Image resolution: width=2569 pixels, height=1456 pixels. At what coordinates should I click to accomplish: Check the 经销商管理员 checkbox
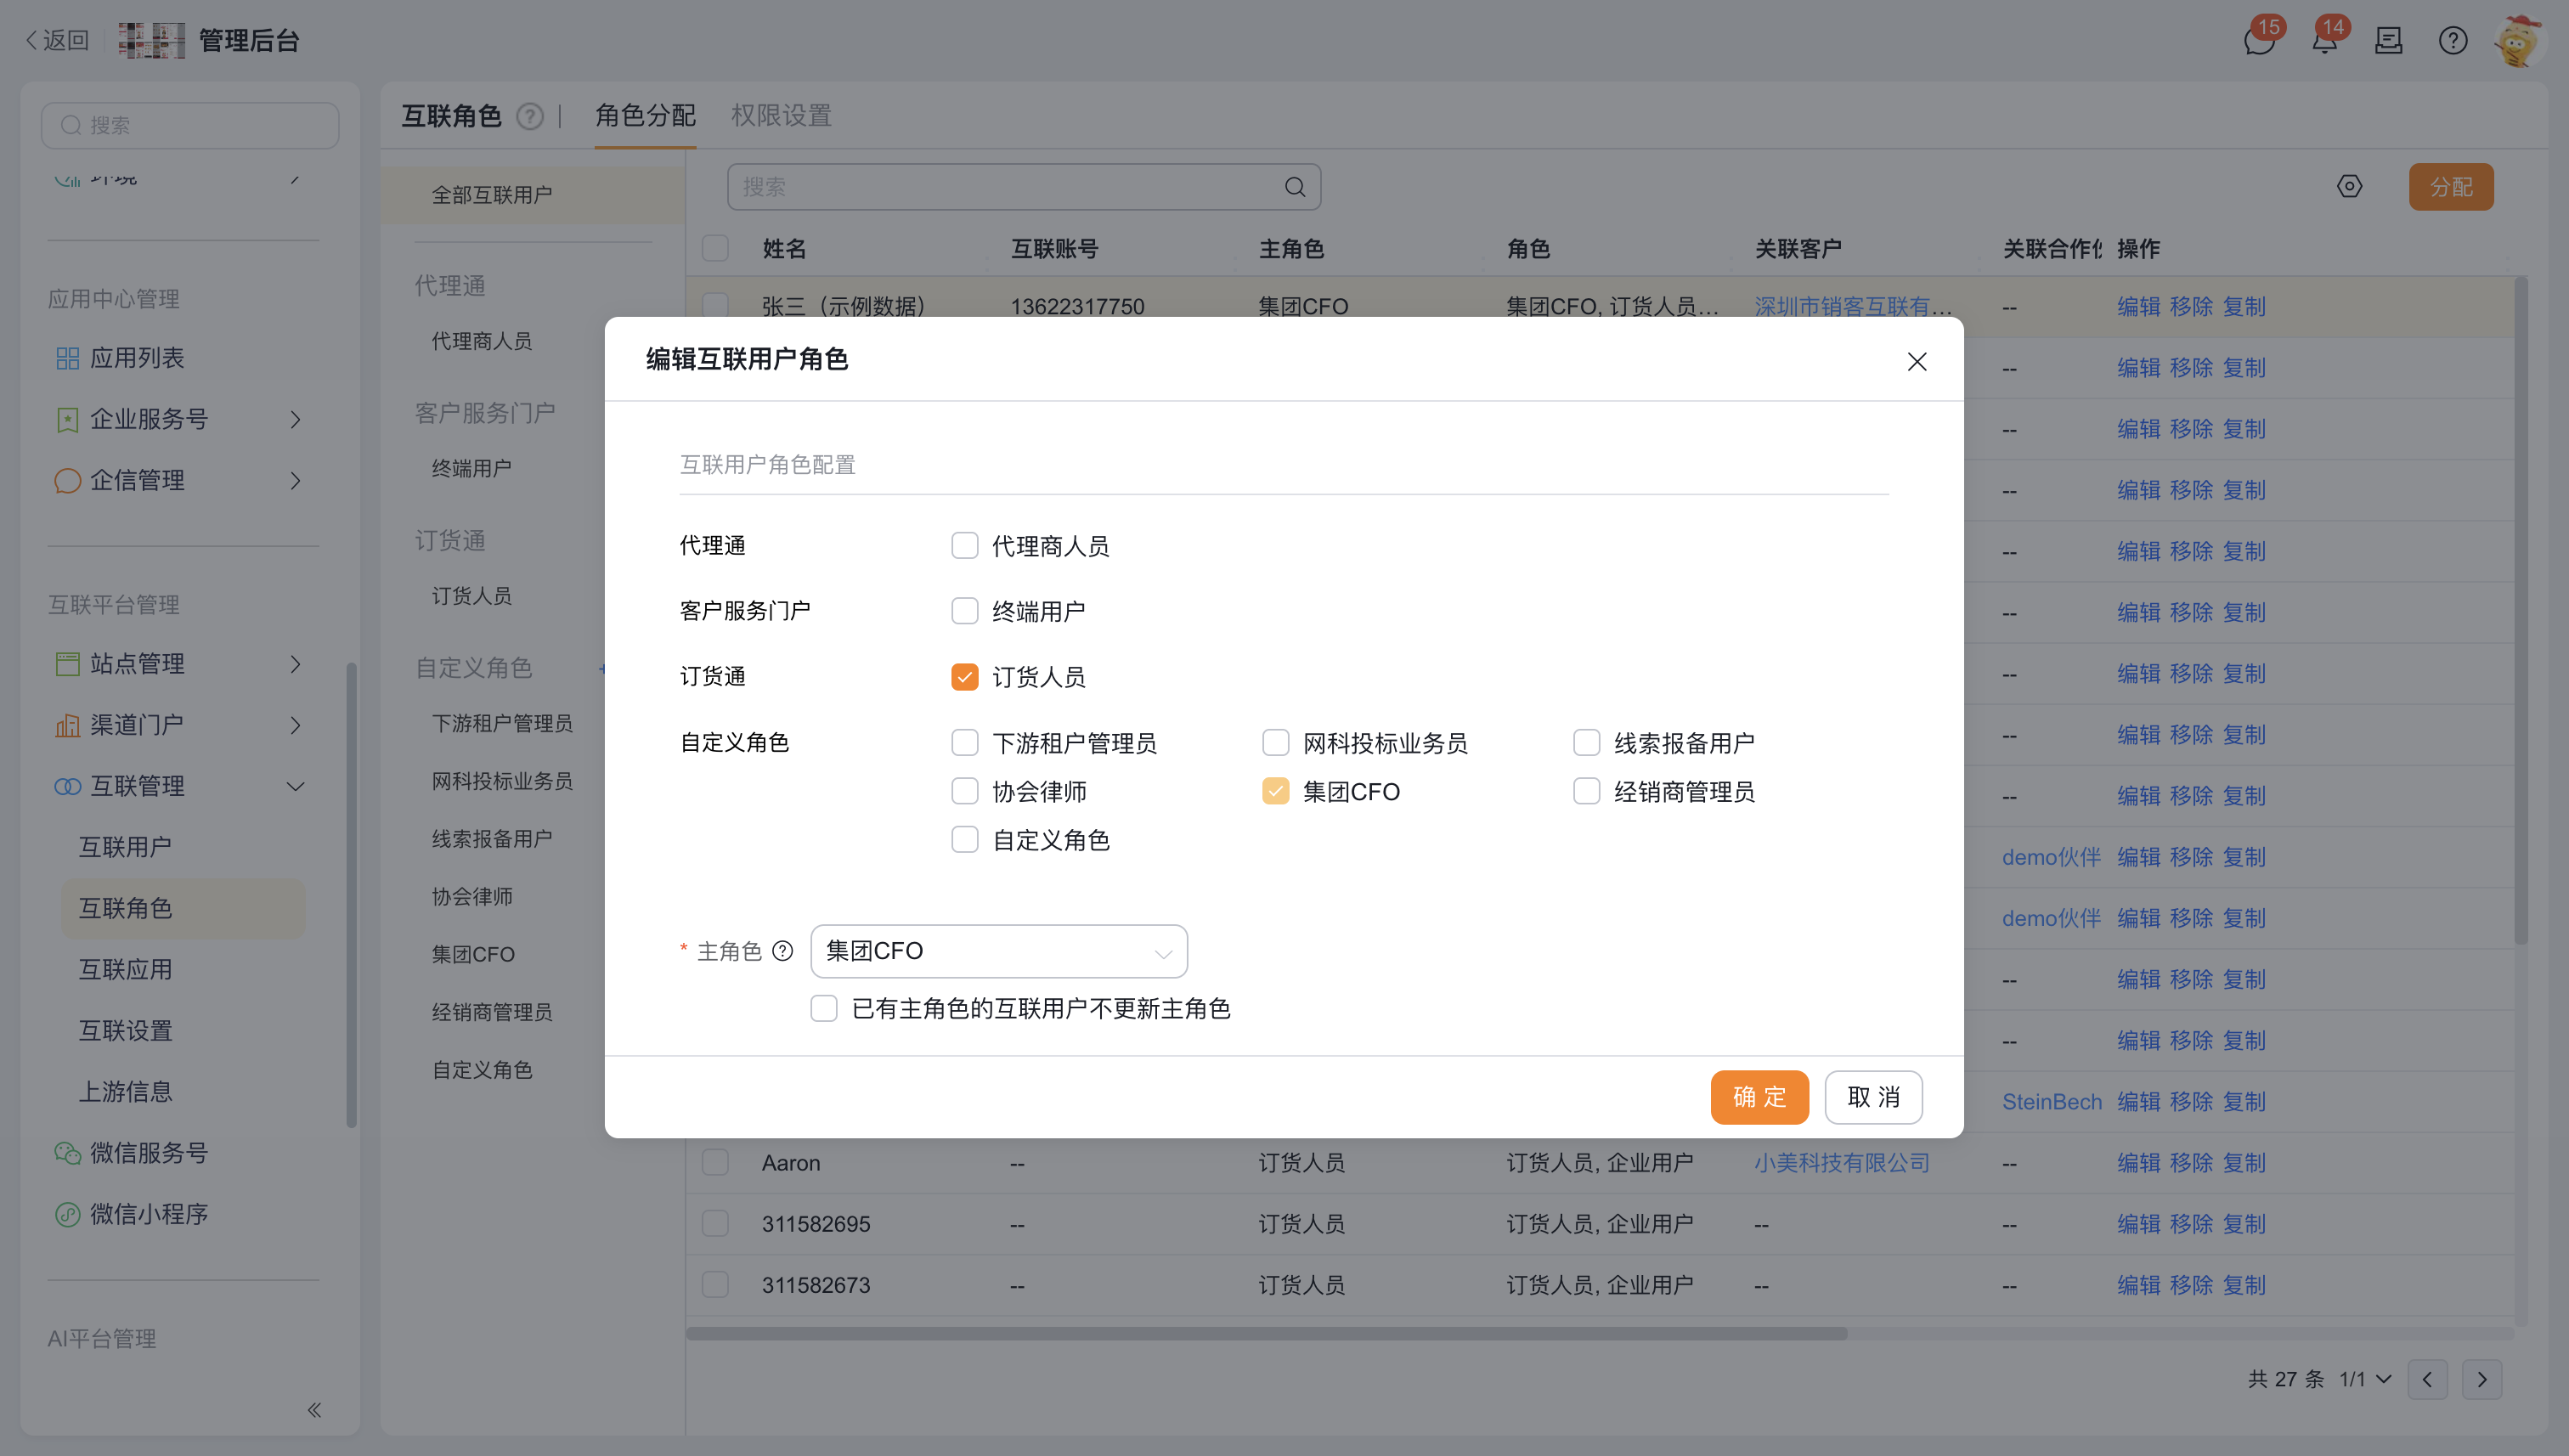[1586, 792]
